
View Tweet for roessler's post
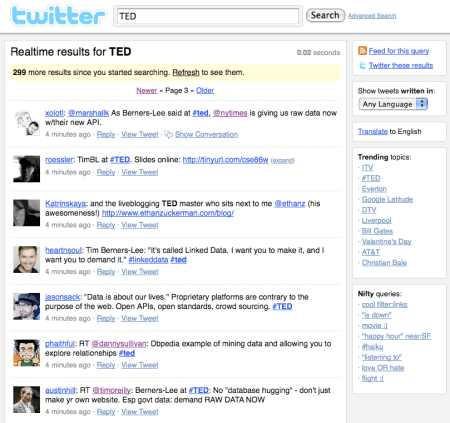[x=140, y=172]
